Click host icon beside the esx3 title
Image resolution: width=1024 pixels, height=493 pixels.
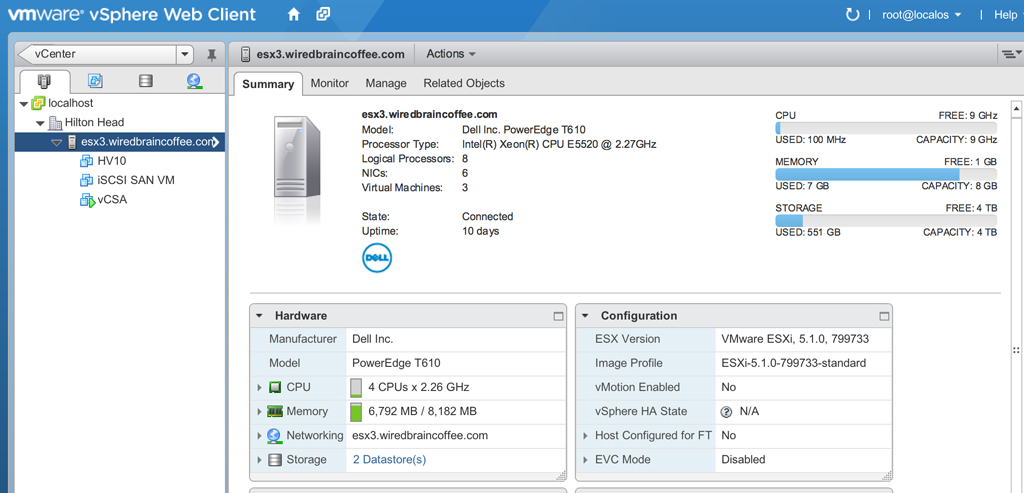click(x=246, y=54)
